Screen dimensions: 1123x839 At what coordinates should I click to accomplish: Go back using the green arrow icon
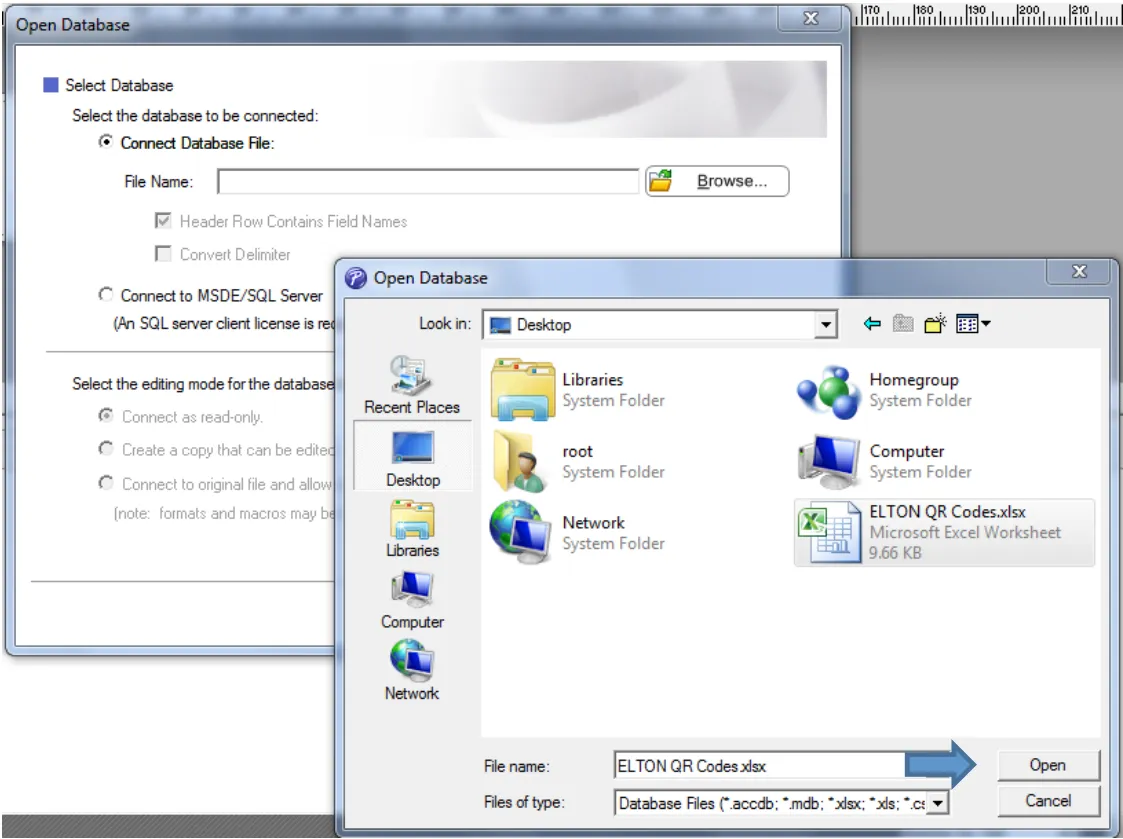coord(872,324)
